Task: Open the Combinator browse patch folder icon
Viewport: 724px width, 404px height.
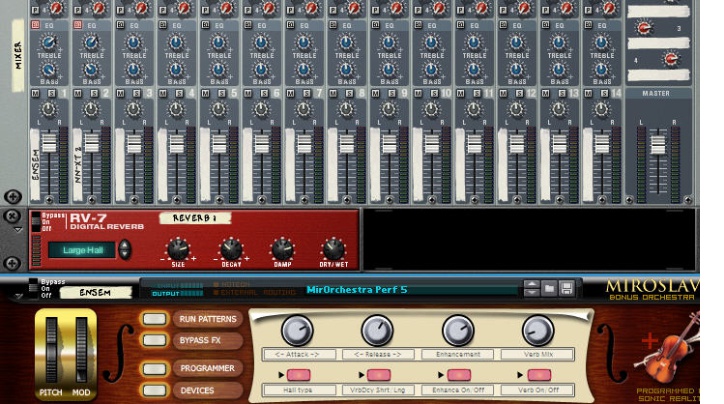Action: [549, 289]
